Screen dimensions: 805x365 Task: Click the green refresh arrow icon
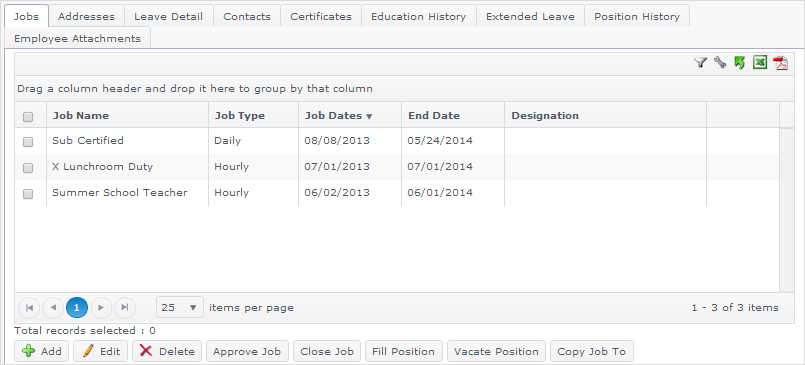pos(739,63)
